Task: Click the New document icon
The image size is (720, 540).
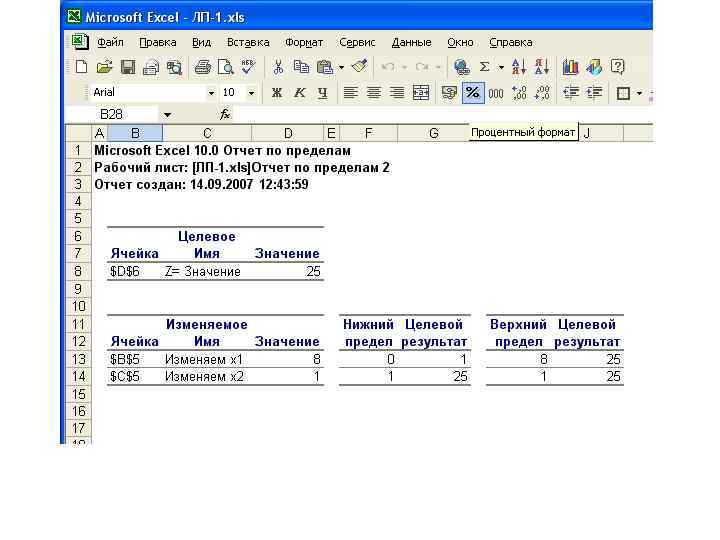Action: coord(81,67)
